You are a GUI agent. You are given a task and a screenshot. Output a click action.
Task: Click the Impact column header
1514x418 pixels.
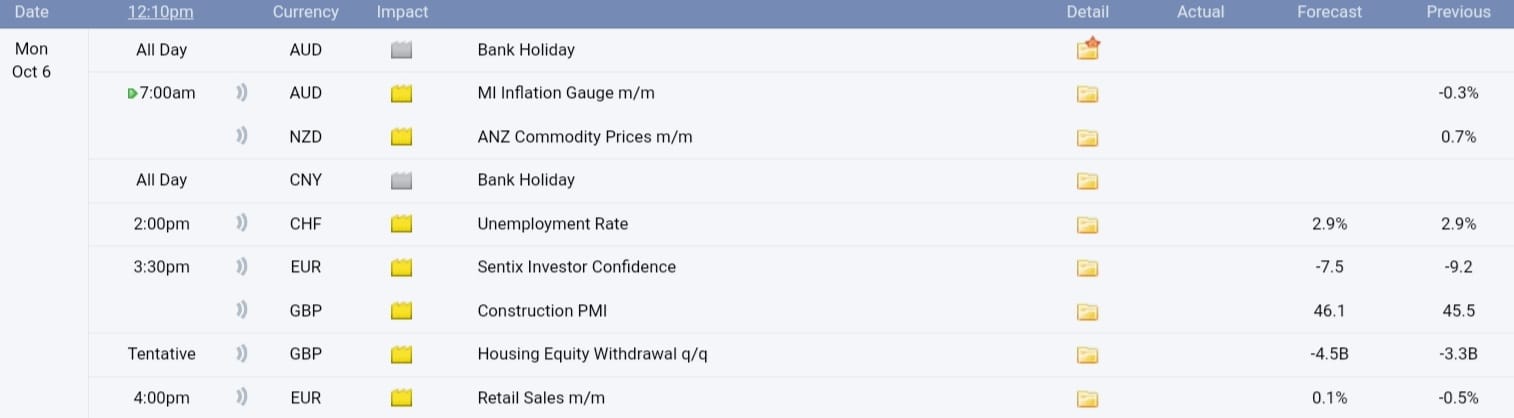[x=402, y=12]
